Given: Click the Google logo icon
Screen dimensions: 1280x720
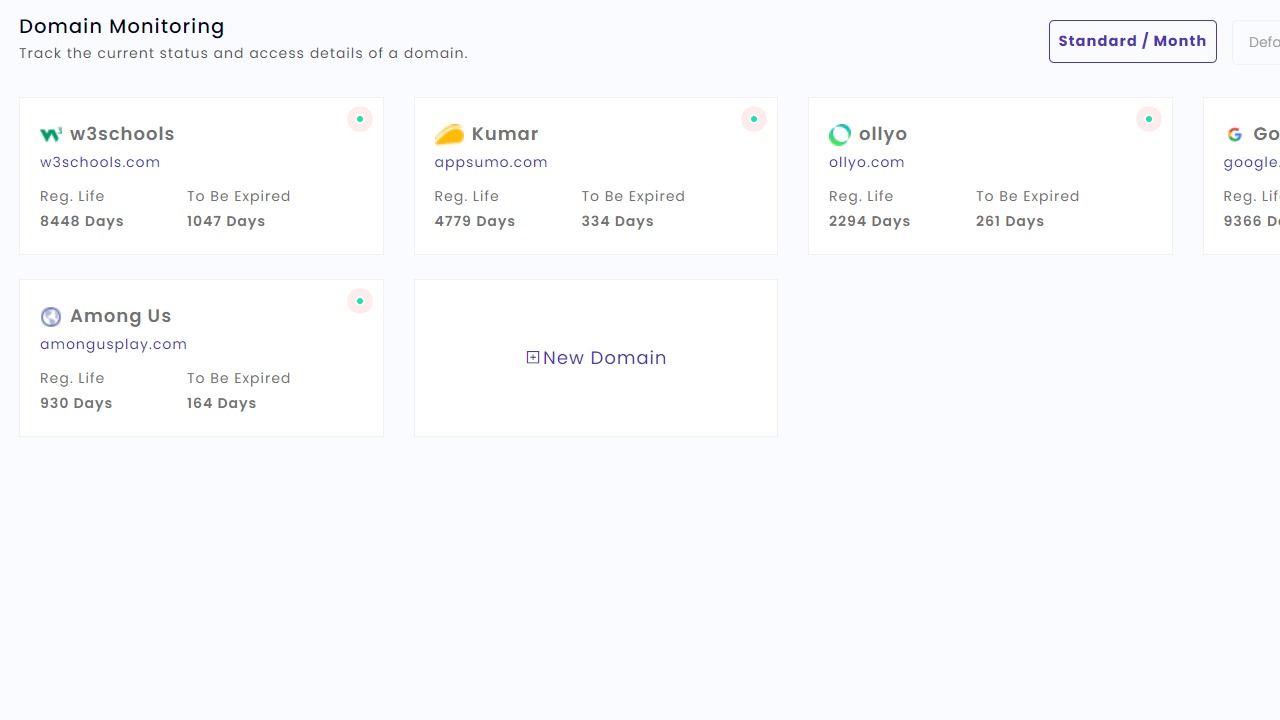Looking at the screenshot, I should [1235, 134].
